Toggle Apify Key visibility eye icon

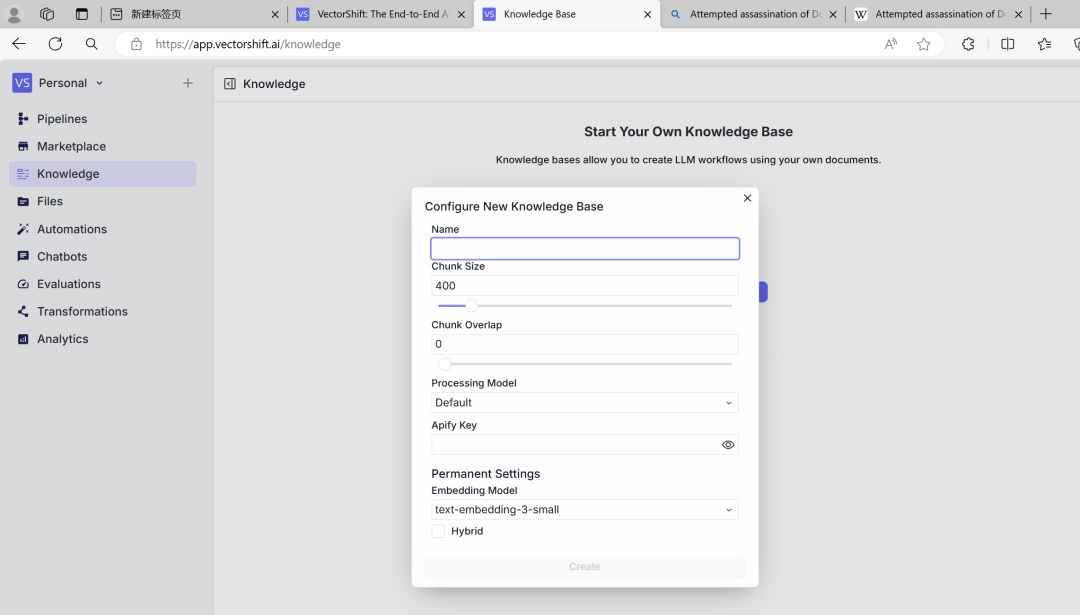[x=728, y=445]
